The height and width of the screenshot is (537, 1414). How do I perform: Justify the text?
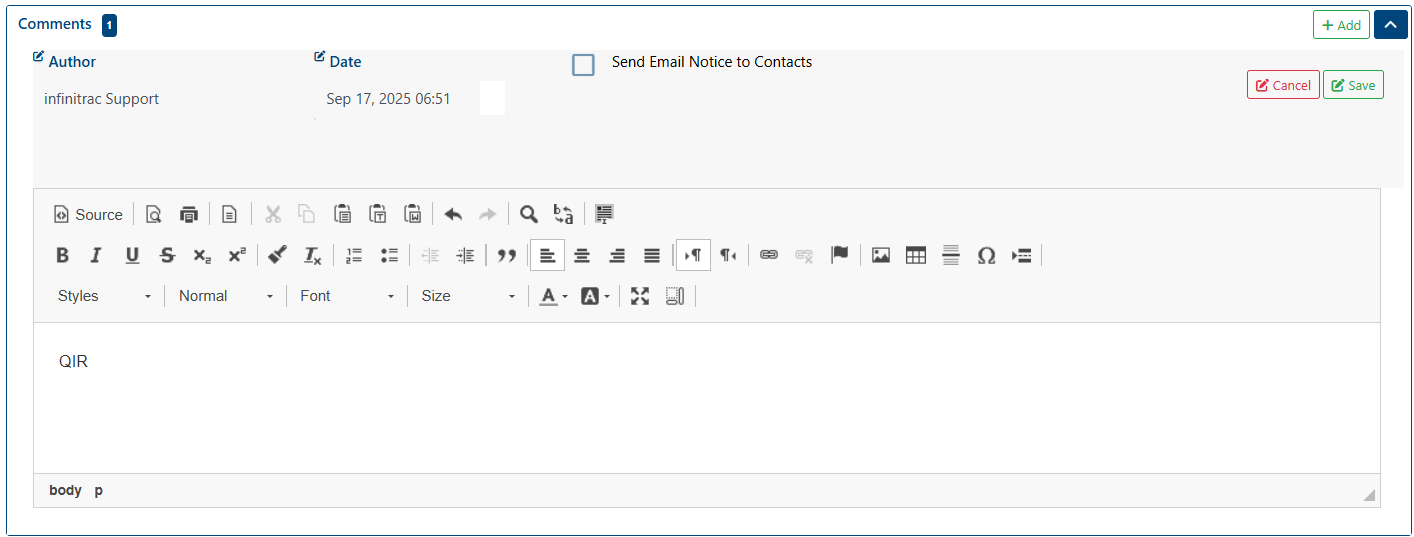tap(652, 255)
